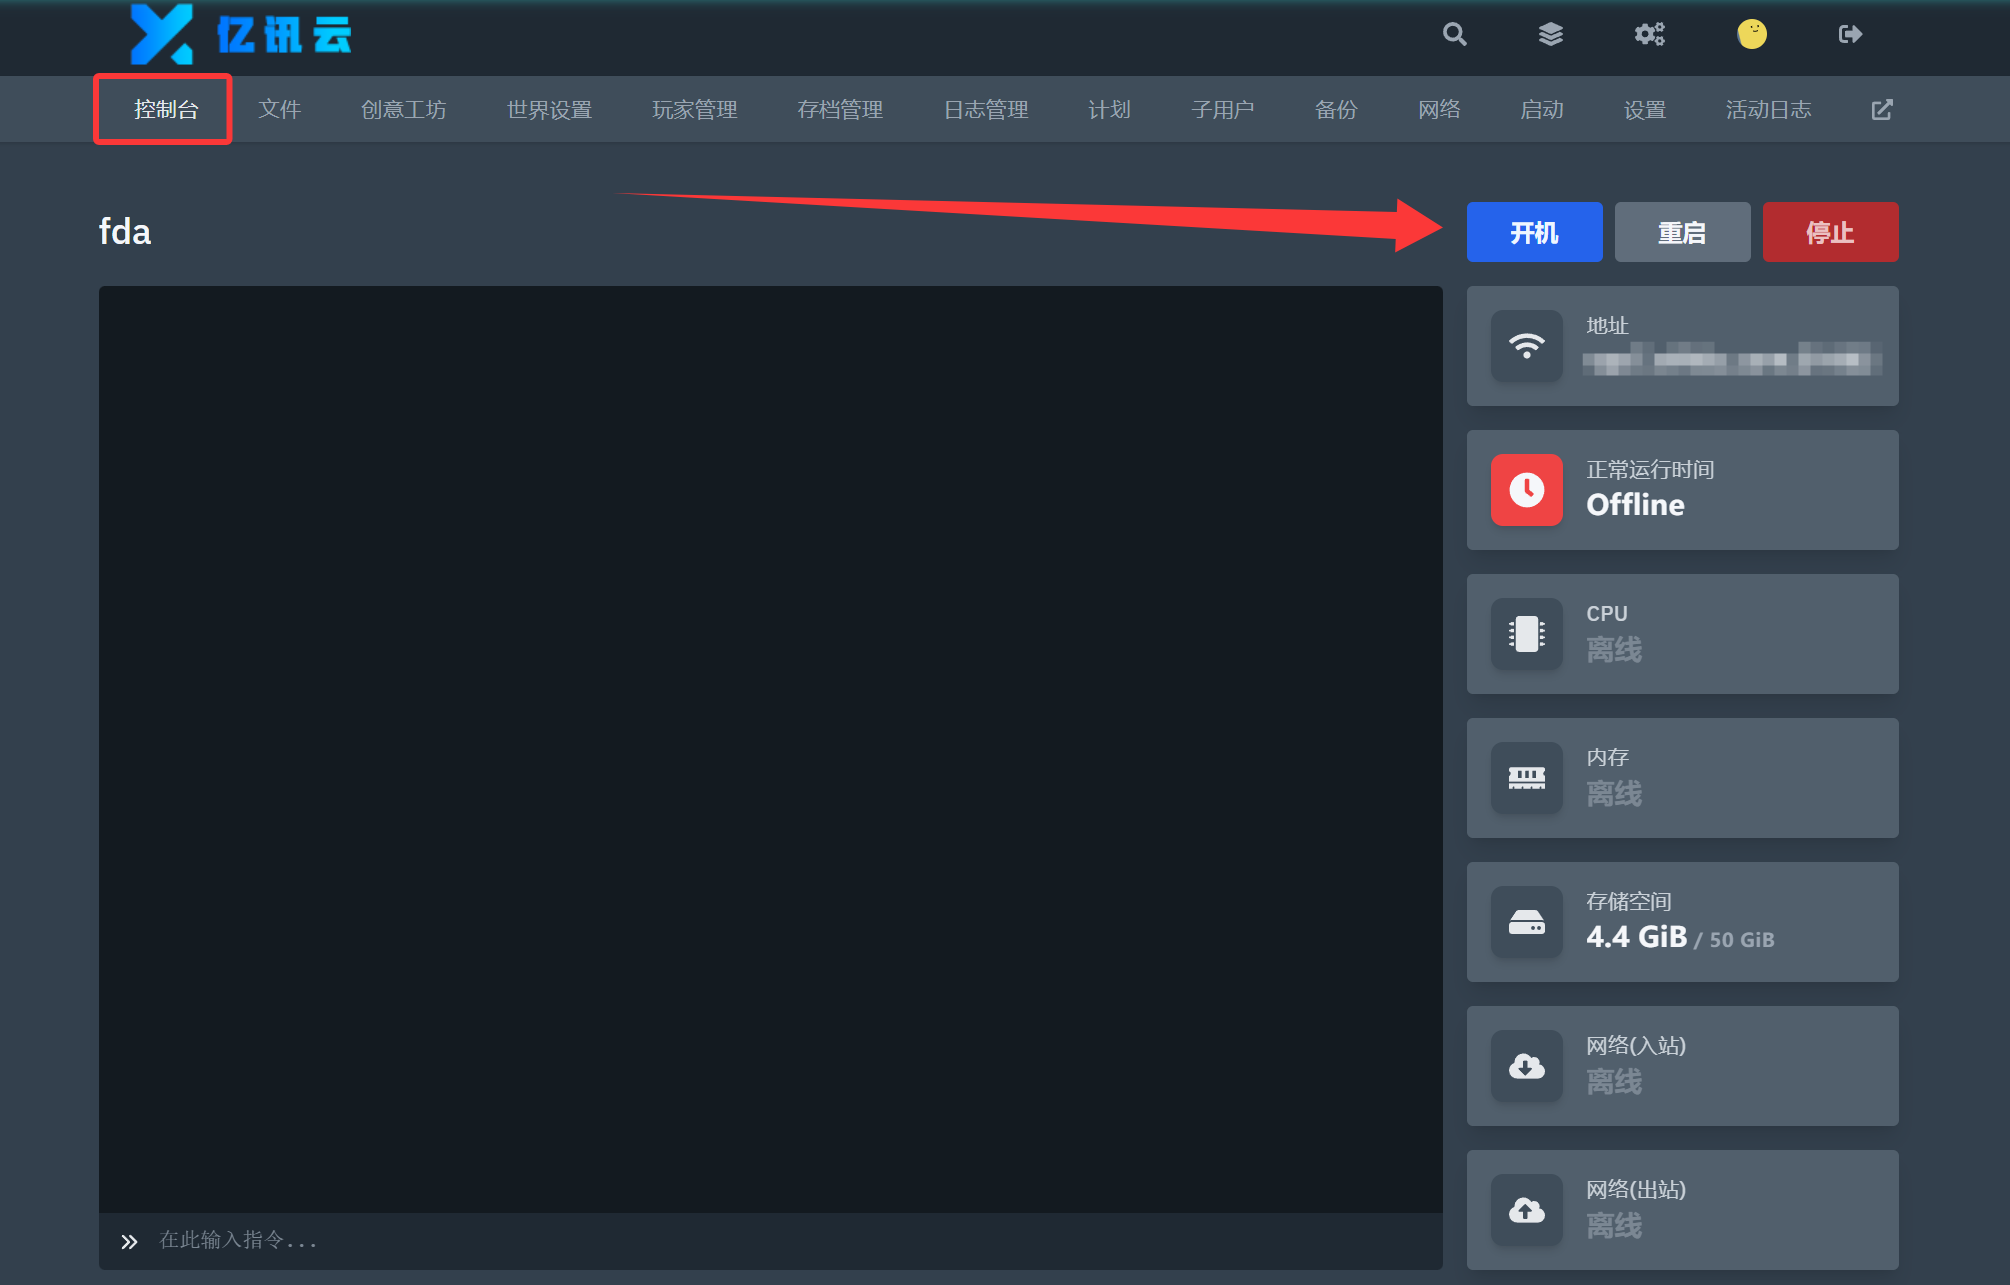Screen dimensions: 2010x1285
Task: Click the 重启 restart button
Action: click(1682, 232)
